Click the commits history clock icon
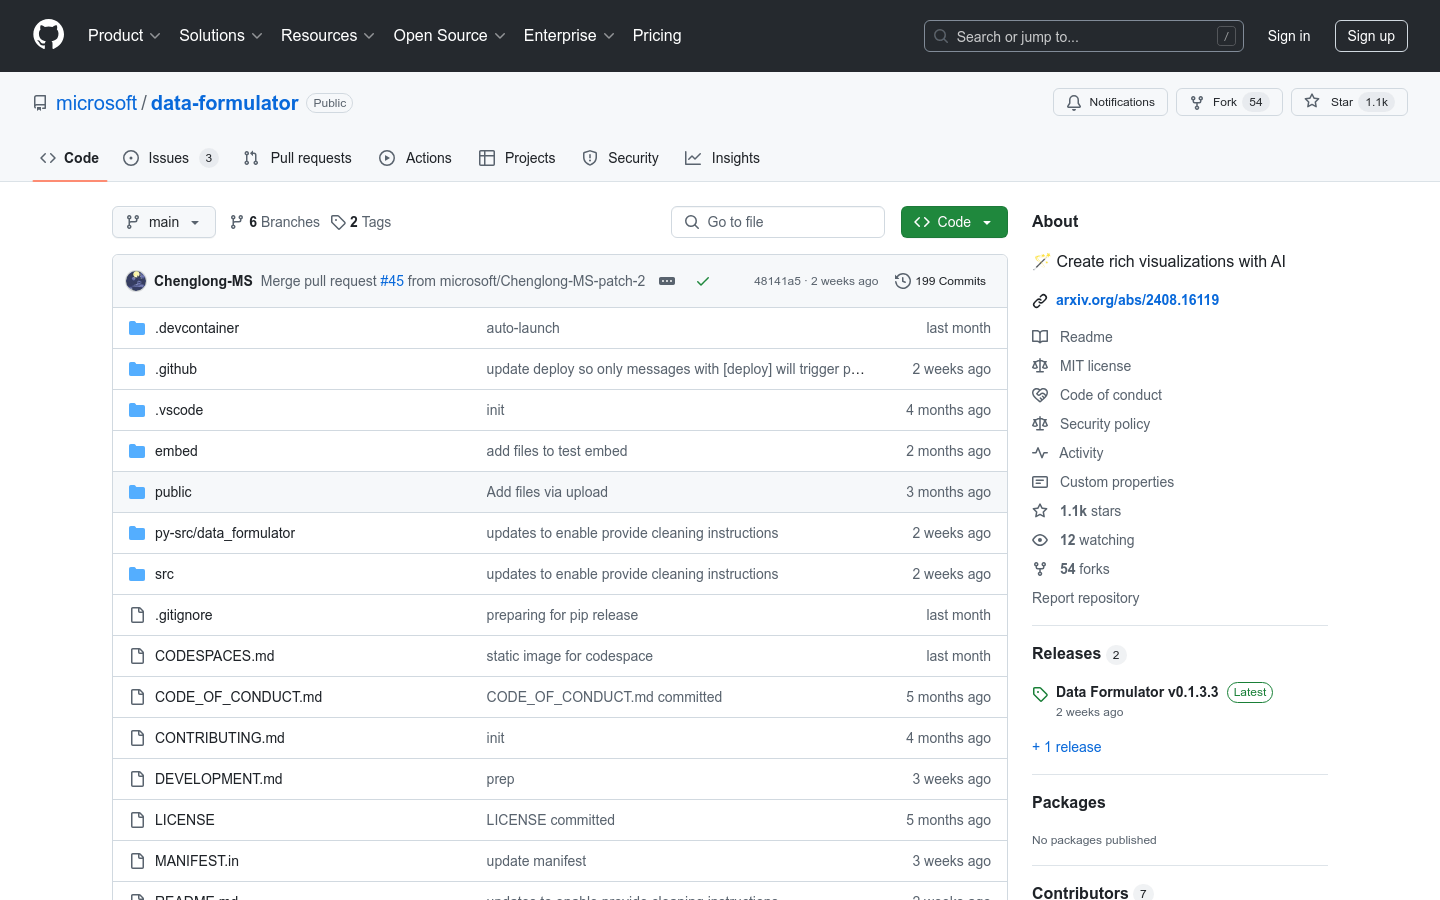 click(902, 281)
